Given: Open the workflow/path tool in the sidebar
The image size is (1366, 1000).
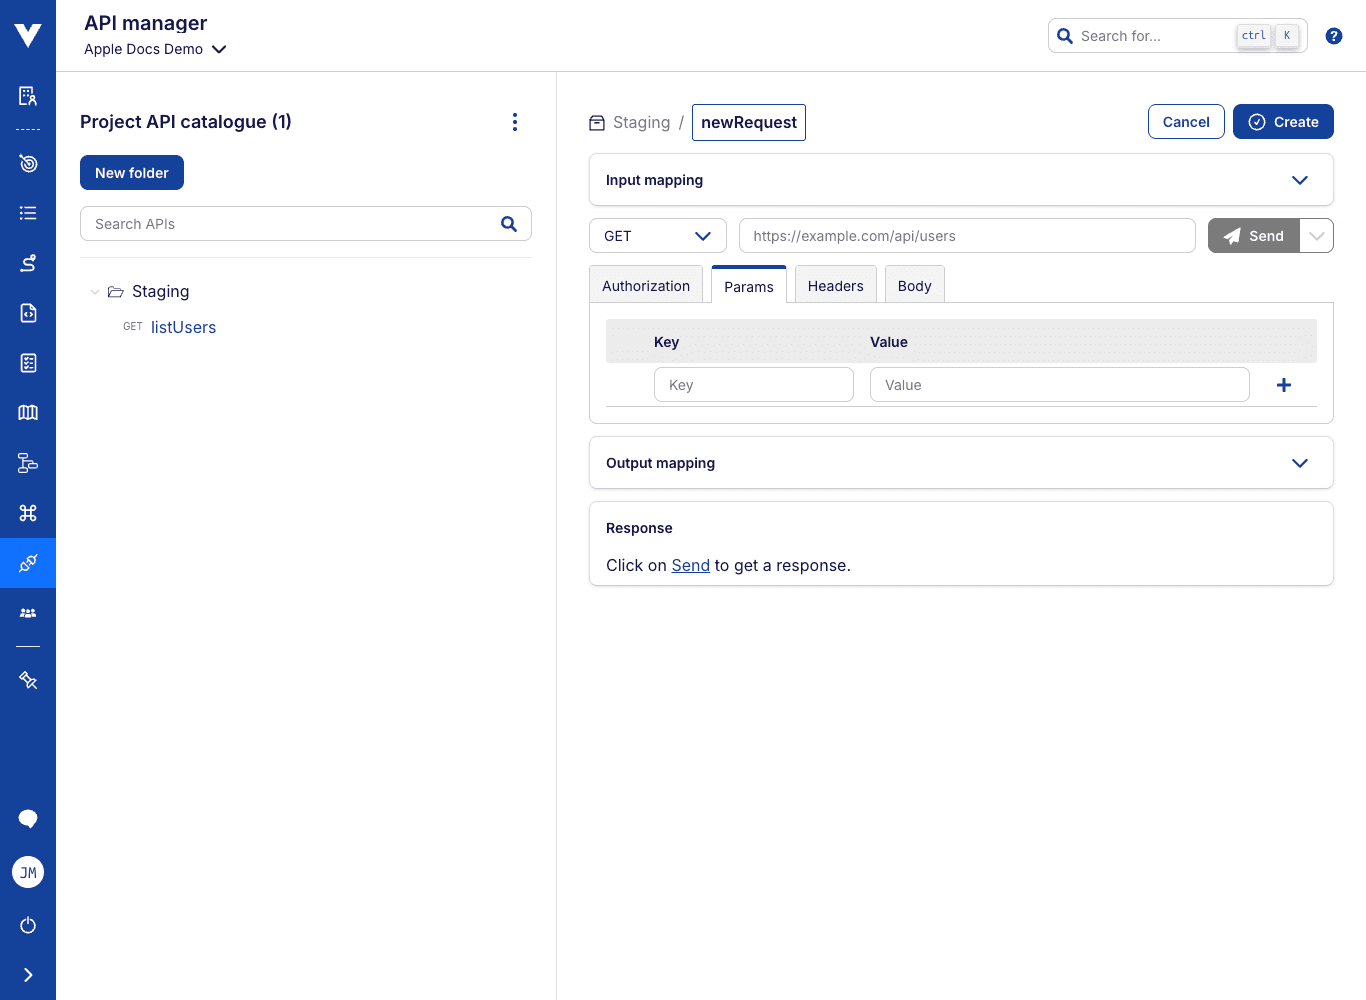Looking at the screenshot, I should [x=27, y=263].
